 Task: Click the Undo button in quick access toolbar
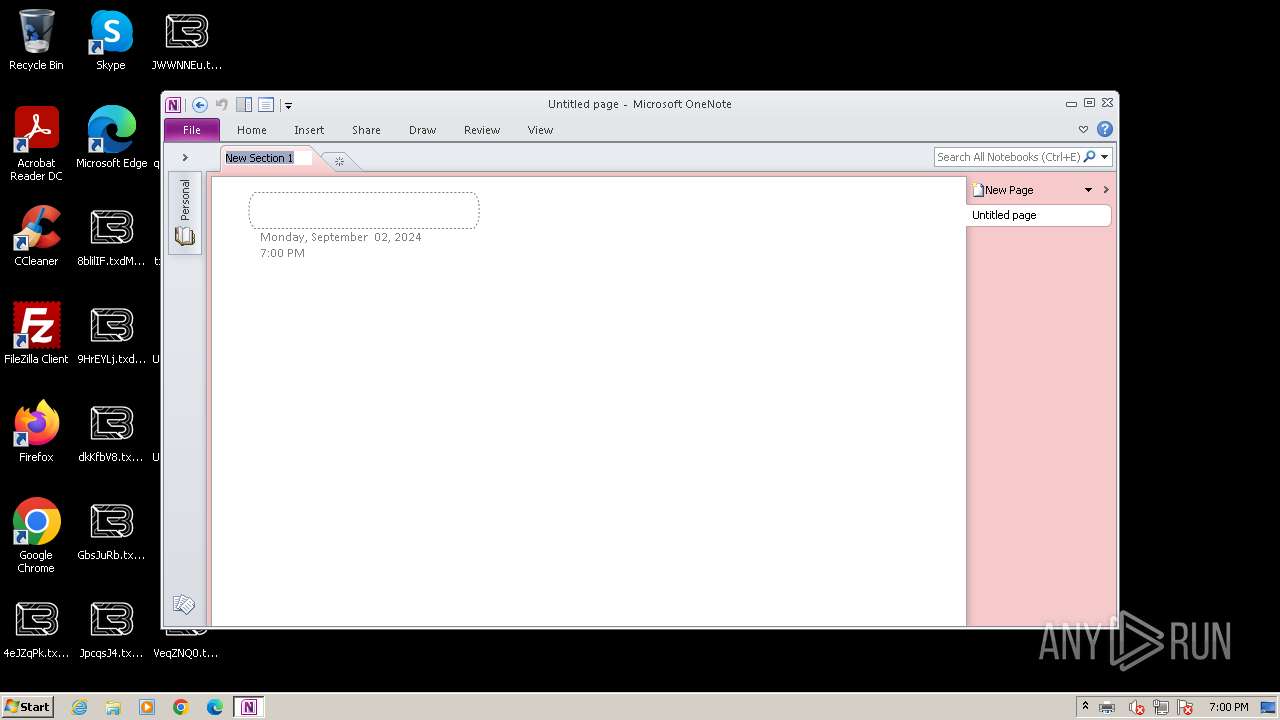coord(222,104)
